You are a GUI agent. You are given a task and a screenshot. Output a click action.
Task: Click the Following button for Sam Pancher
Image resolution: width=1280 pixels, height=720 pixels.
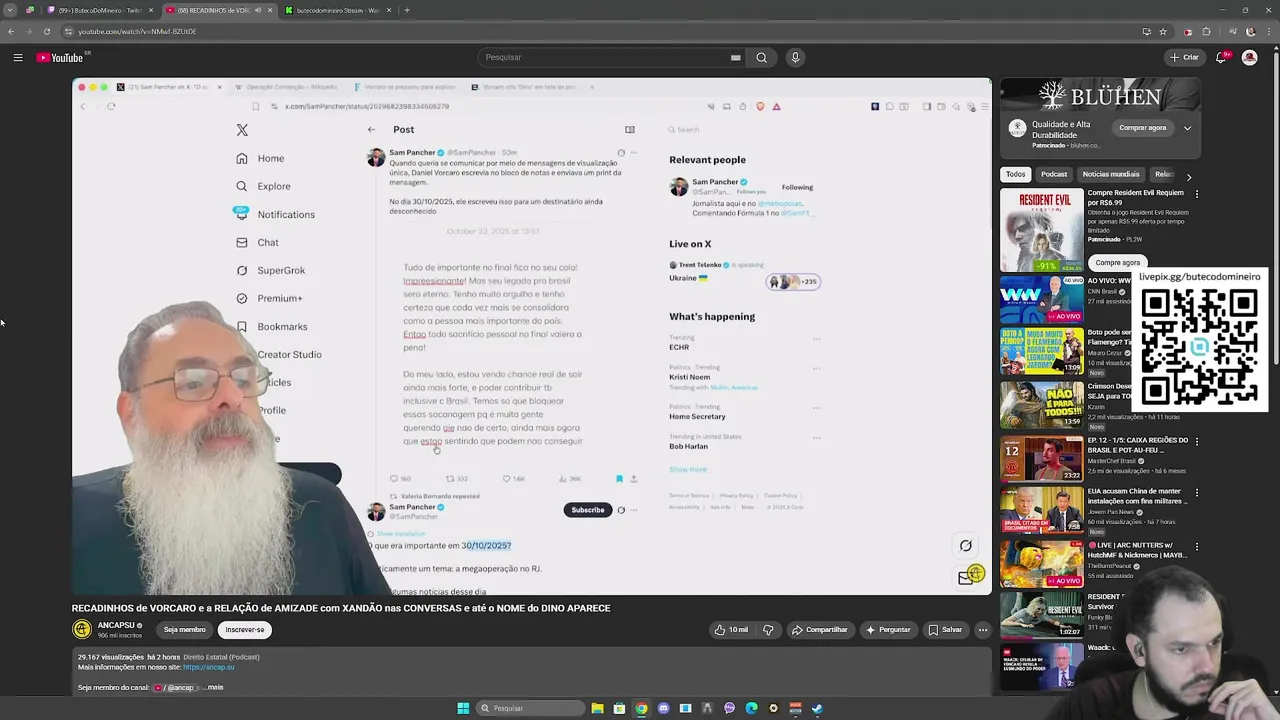[x=797, y=187]
